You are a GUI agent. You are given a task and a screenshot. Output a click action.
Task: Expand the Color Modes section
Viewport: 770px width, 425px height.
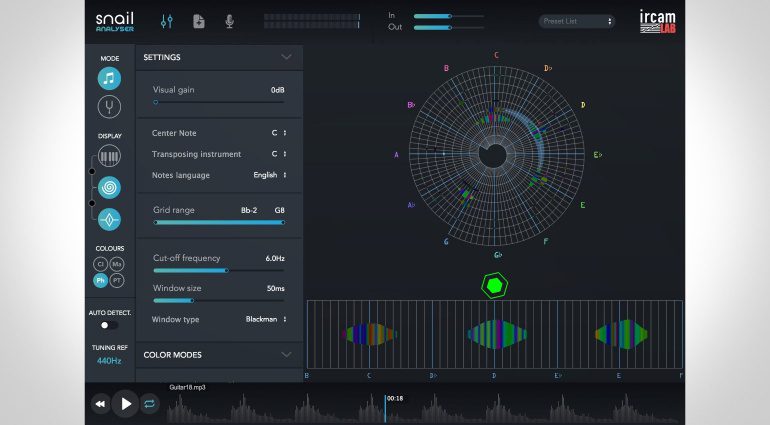(x=286, y=354)
